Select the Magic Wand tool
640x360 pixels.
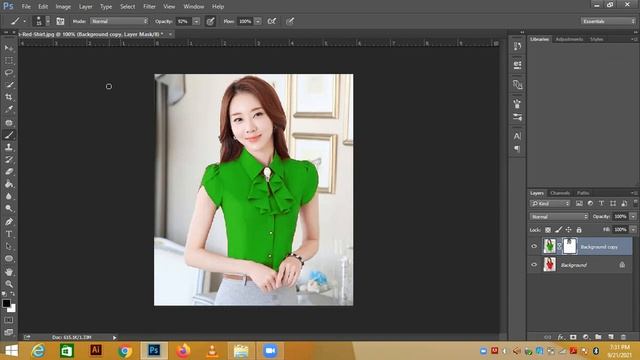pos(9,85)
